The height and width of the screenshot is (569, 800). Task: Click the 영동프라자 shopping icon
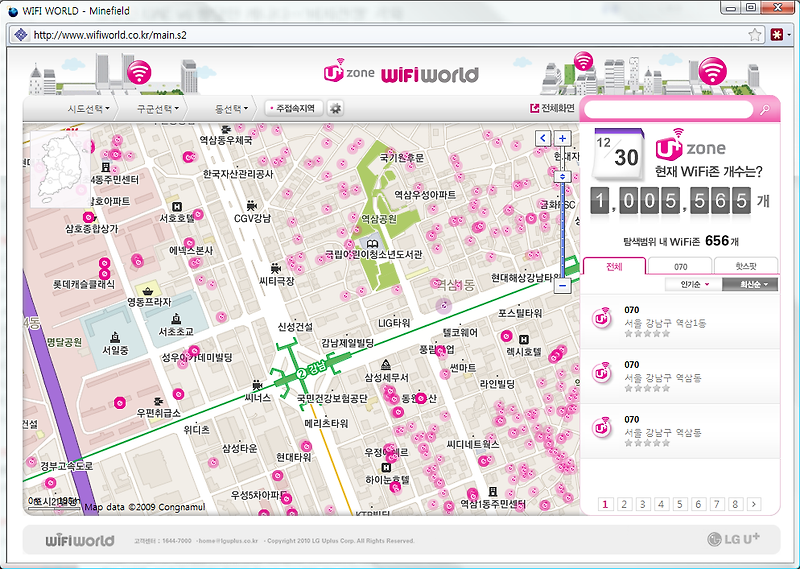[148, 291]
